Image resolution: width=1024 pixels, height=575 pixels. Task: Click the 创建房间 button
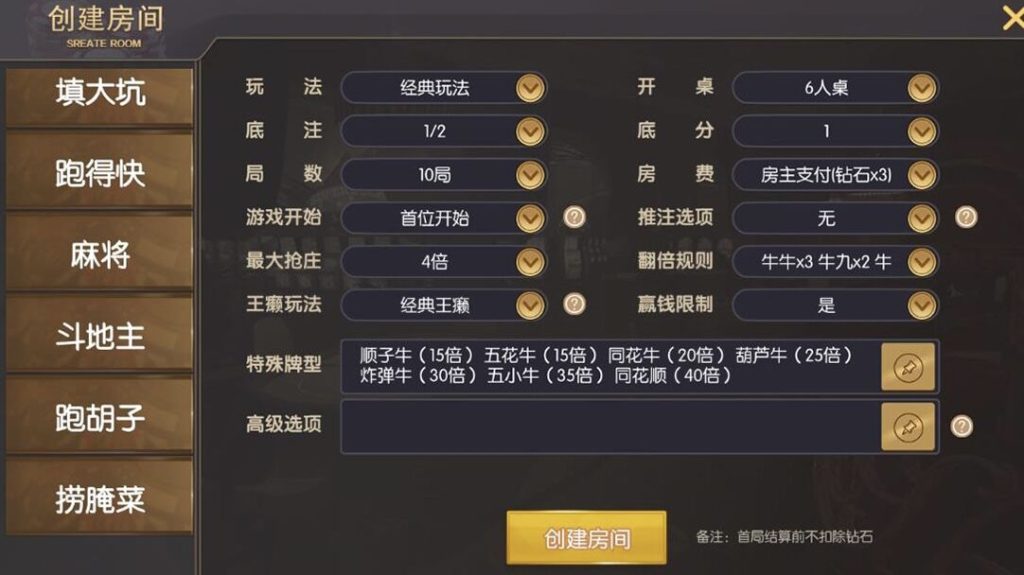pyautogui.click(x=586, y=539)
